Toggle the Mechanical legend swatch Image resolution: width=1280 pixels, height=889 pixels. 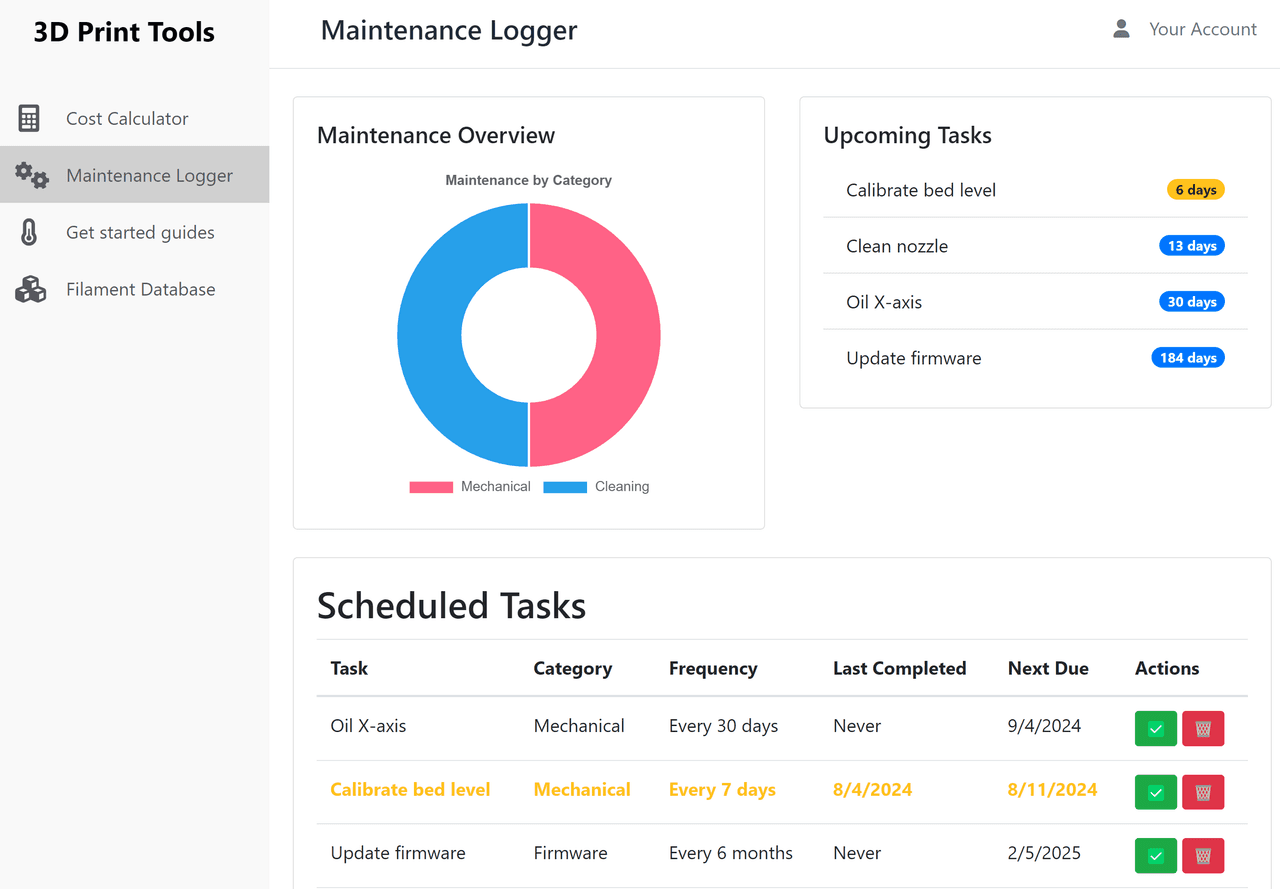click(x=431, y=487)
